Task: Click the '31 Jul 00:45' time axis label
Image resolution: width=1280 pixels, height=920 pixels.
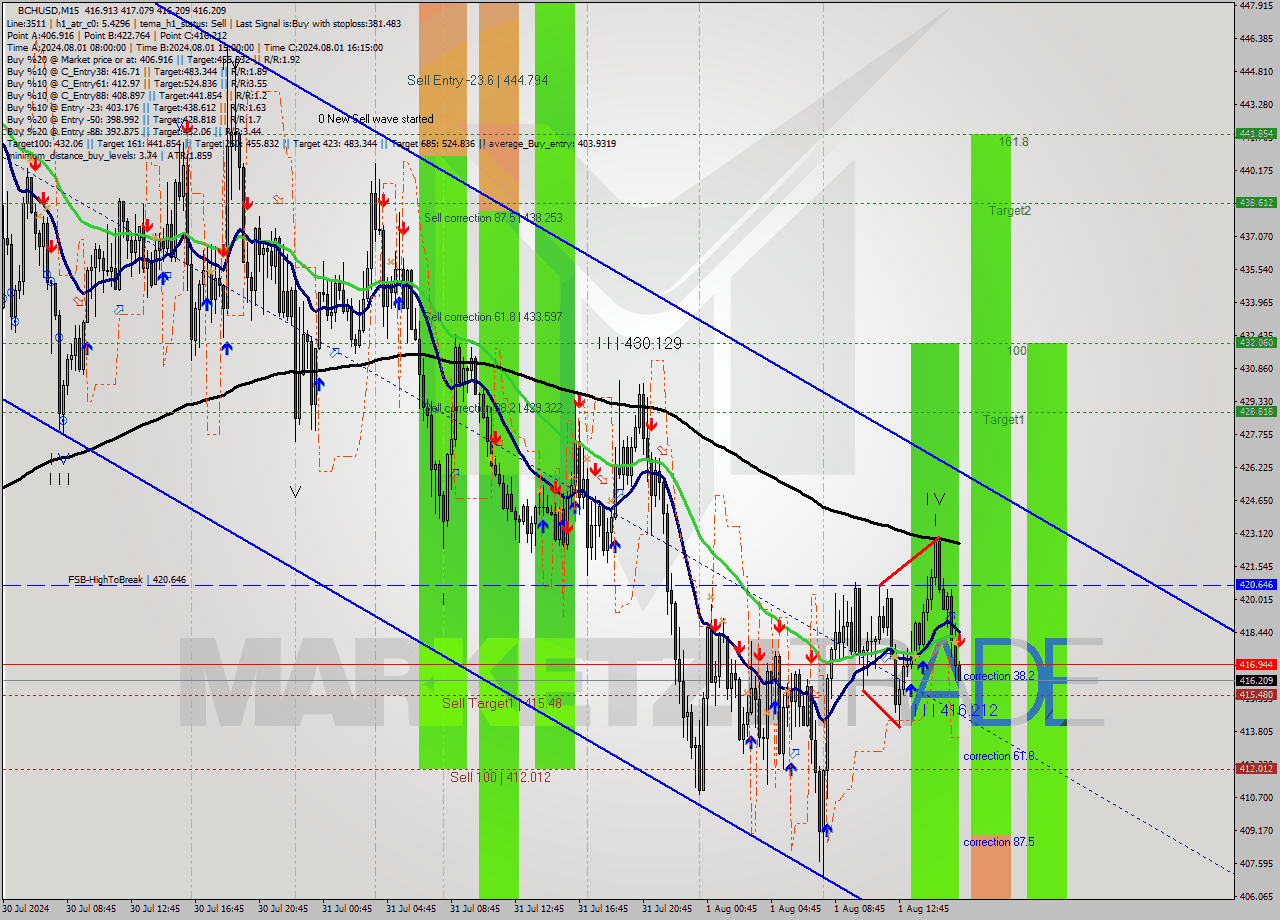Action: pyautogui.click(x=347, y=910)
